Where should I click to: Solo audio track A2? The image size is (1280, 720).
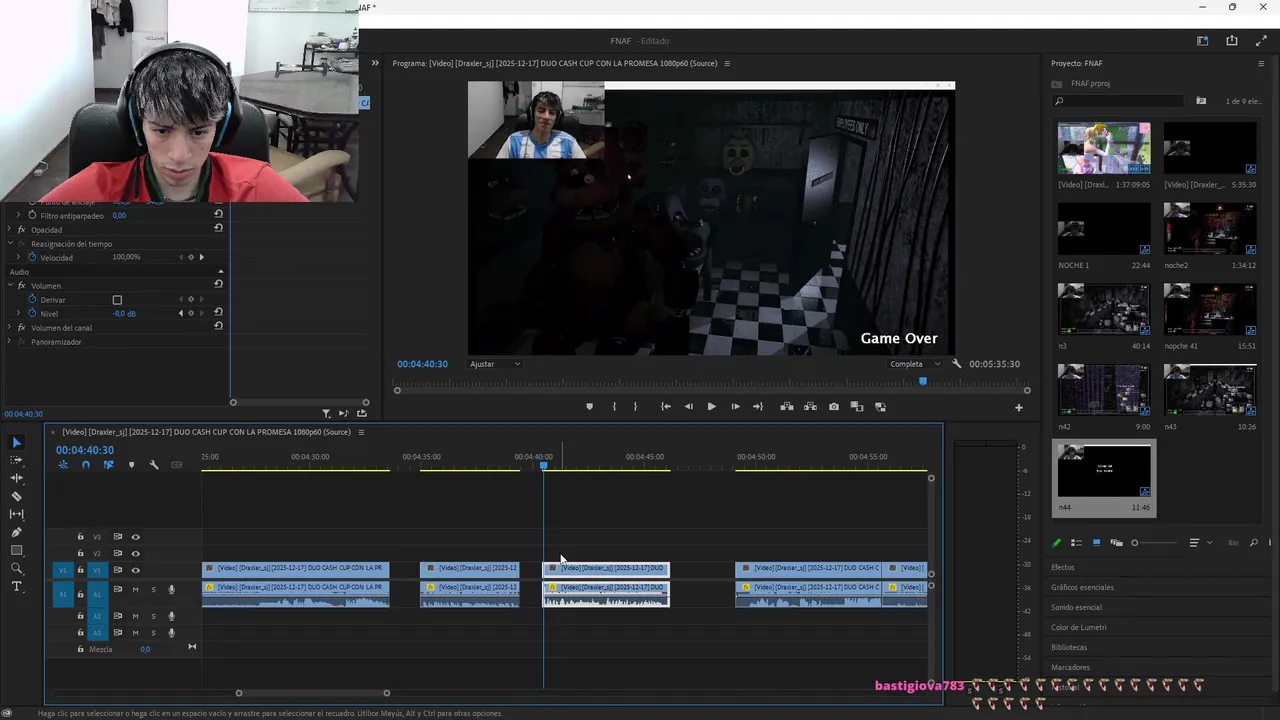[x=153, y=616]
